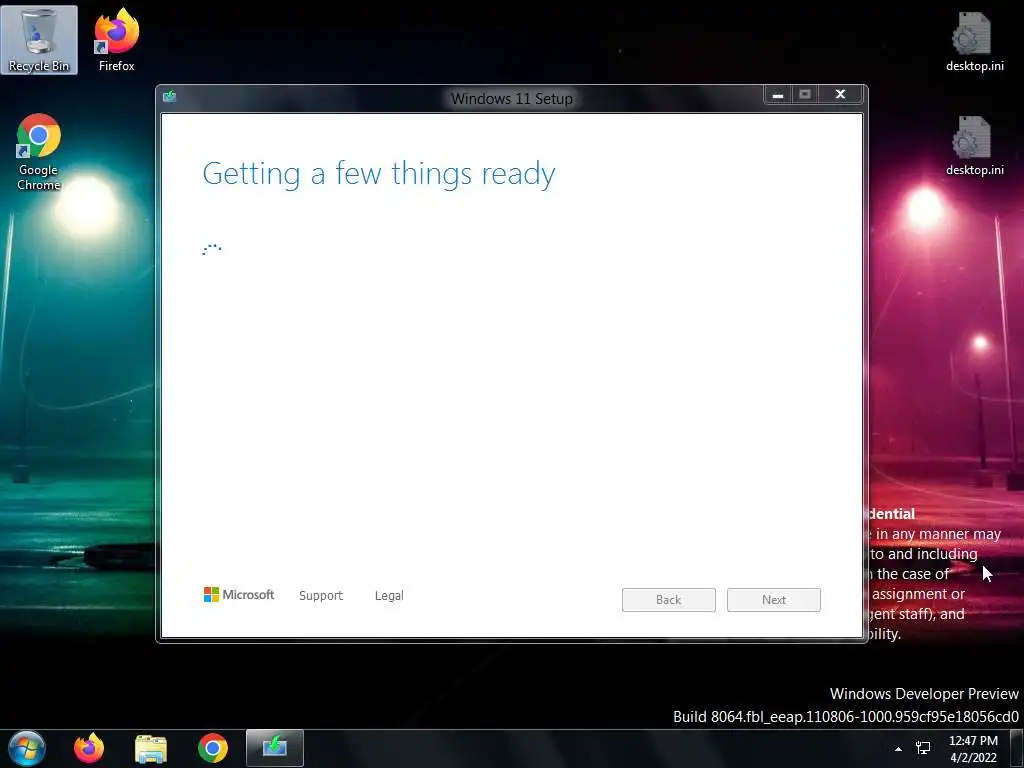The width and height of the screenshot is (1024, 768).
Task: Select the Firefox desktop shortcut
Action: [116, 40]
